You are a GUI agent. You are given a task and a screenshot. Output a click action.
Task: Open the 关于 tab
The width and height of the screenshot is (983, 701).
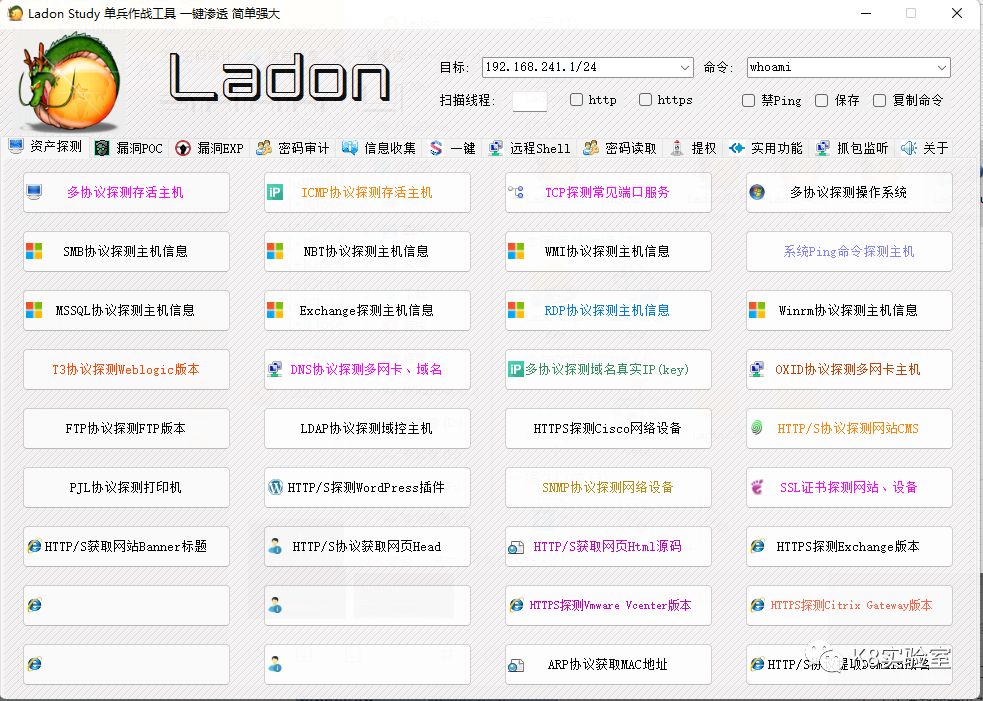925,148
